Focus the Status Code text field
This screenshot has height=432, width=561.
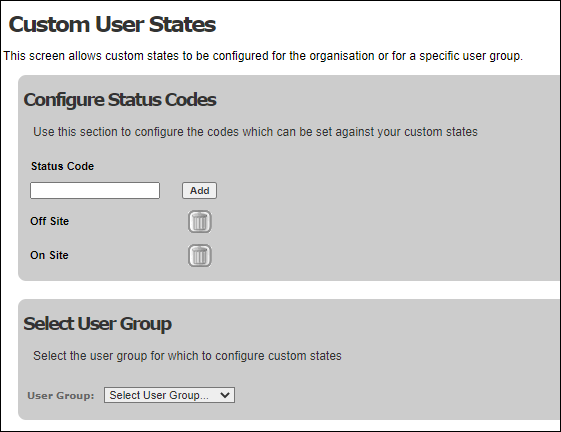[95, 190]
